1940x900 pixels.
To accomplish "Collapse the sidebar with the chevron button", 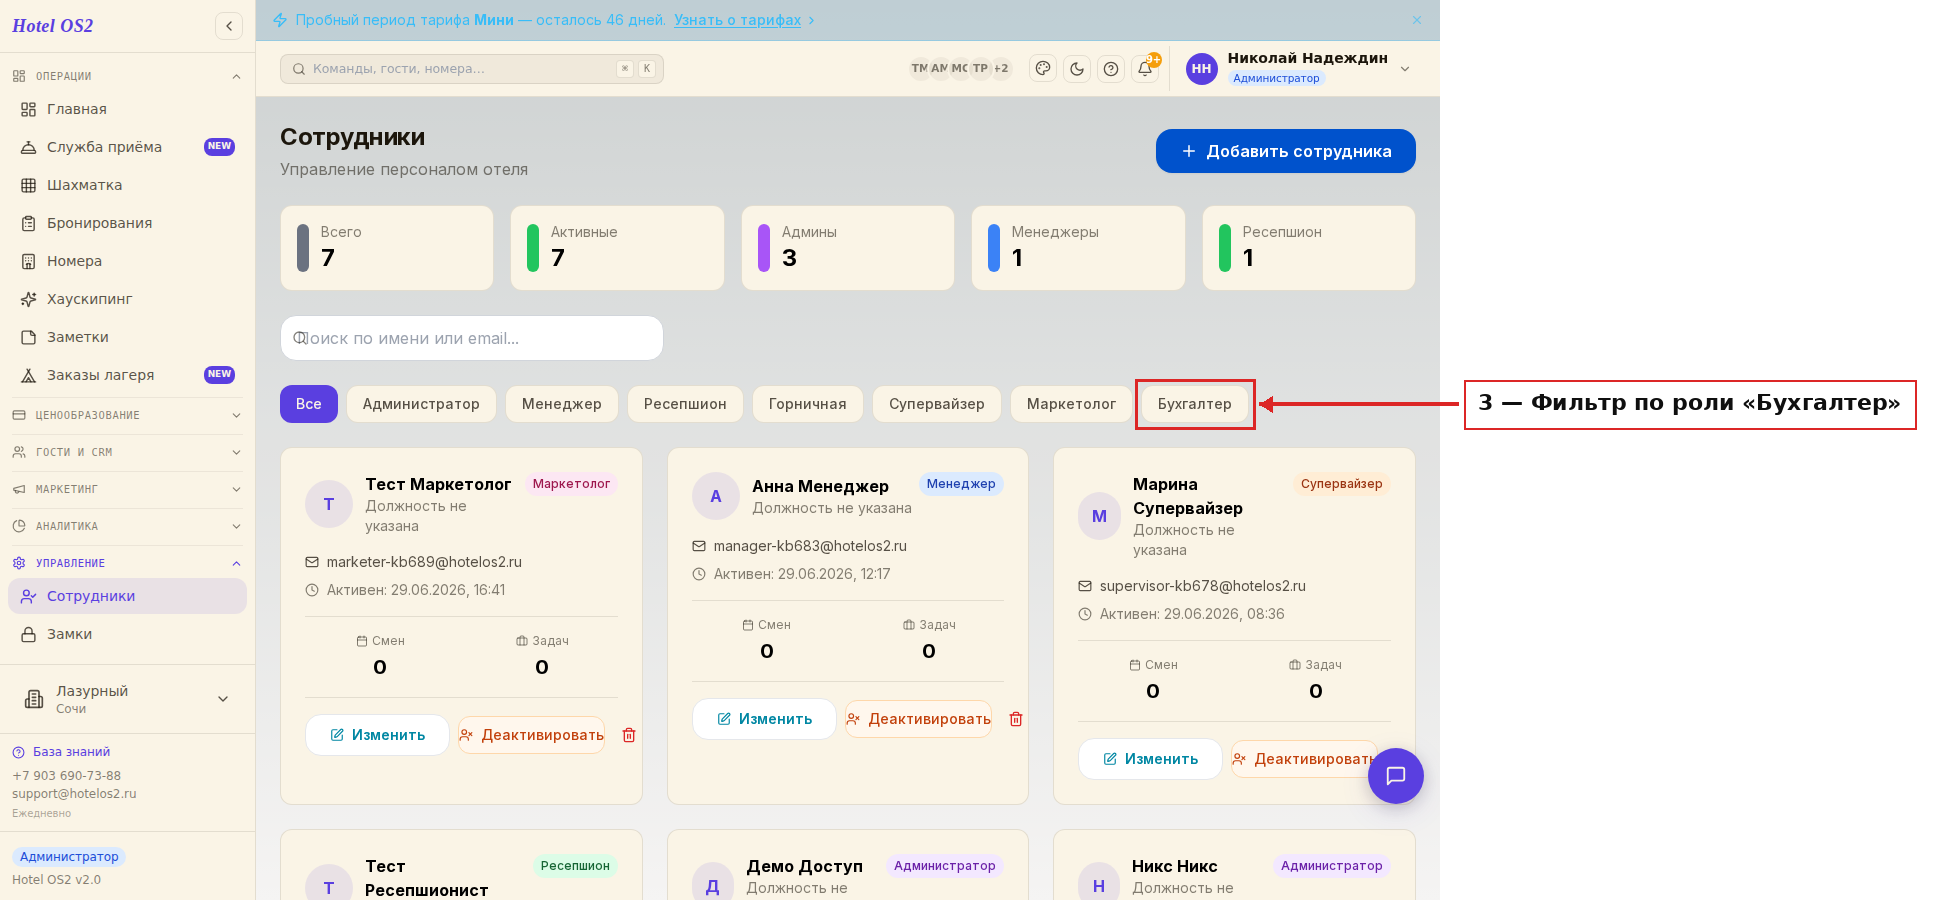I will [229, 26].
